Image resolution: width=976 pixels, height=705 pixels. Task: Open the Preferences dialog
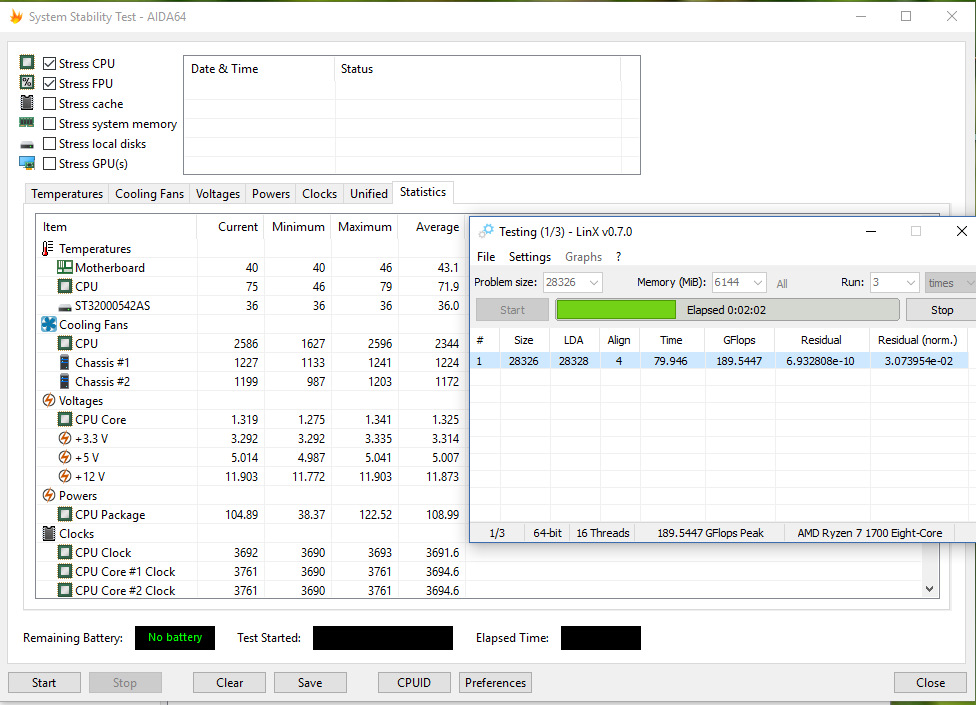click(495, 683)
